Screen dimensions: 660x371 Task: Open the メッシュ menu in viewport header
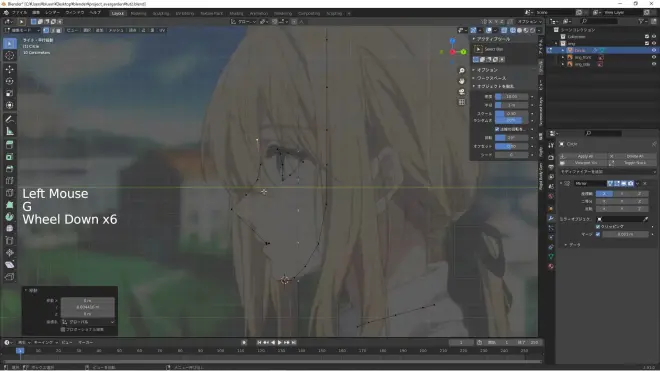coord(116,30)
